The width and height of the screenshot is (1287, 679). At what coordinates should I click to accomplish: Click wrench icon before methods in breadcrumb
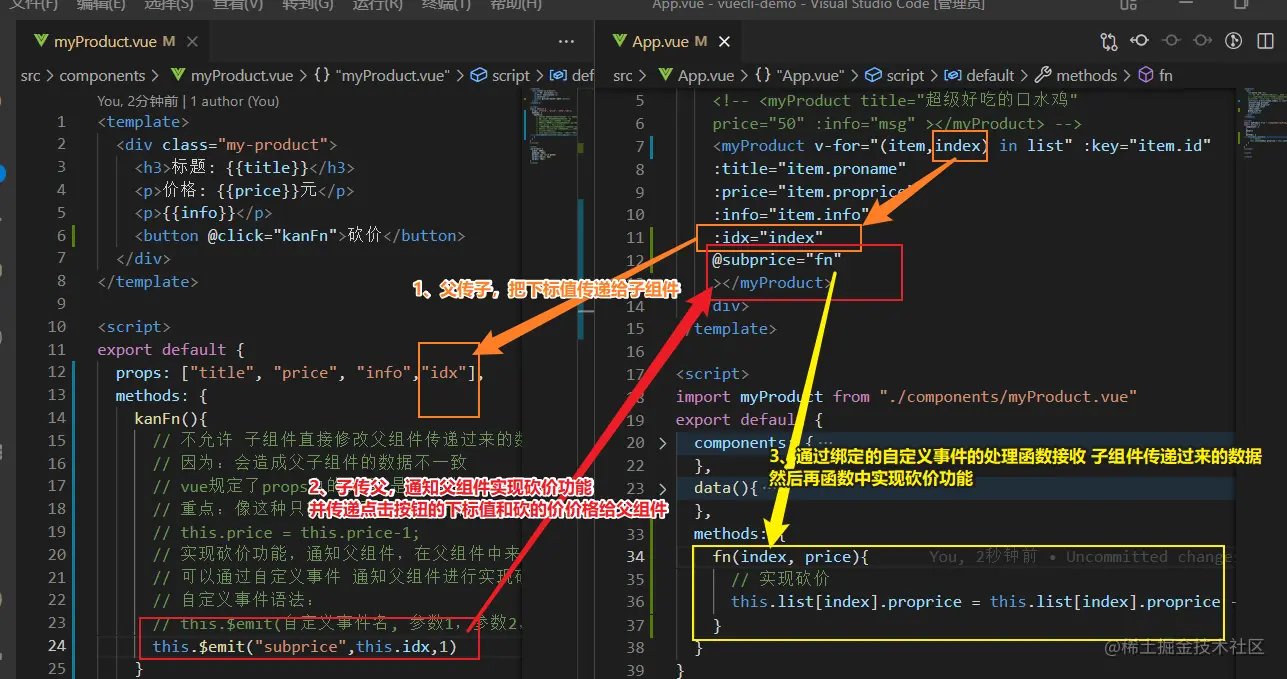point(1043,75)
